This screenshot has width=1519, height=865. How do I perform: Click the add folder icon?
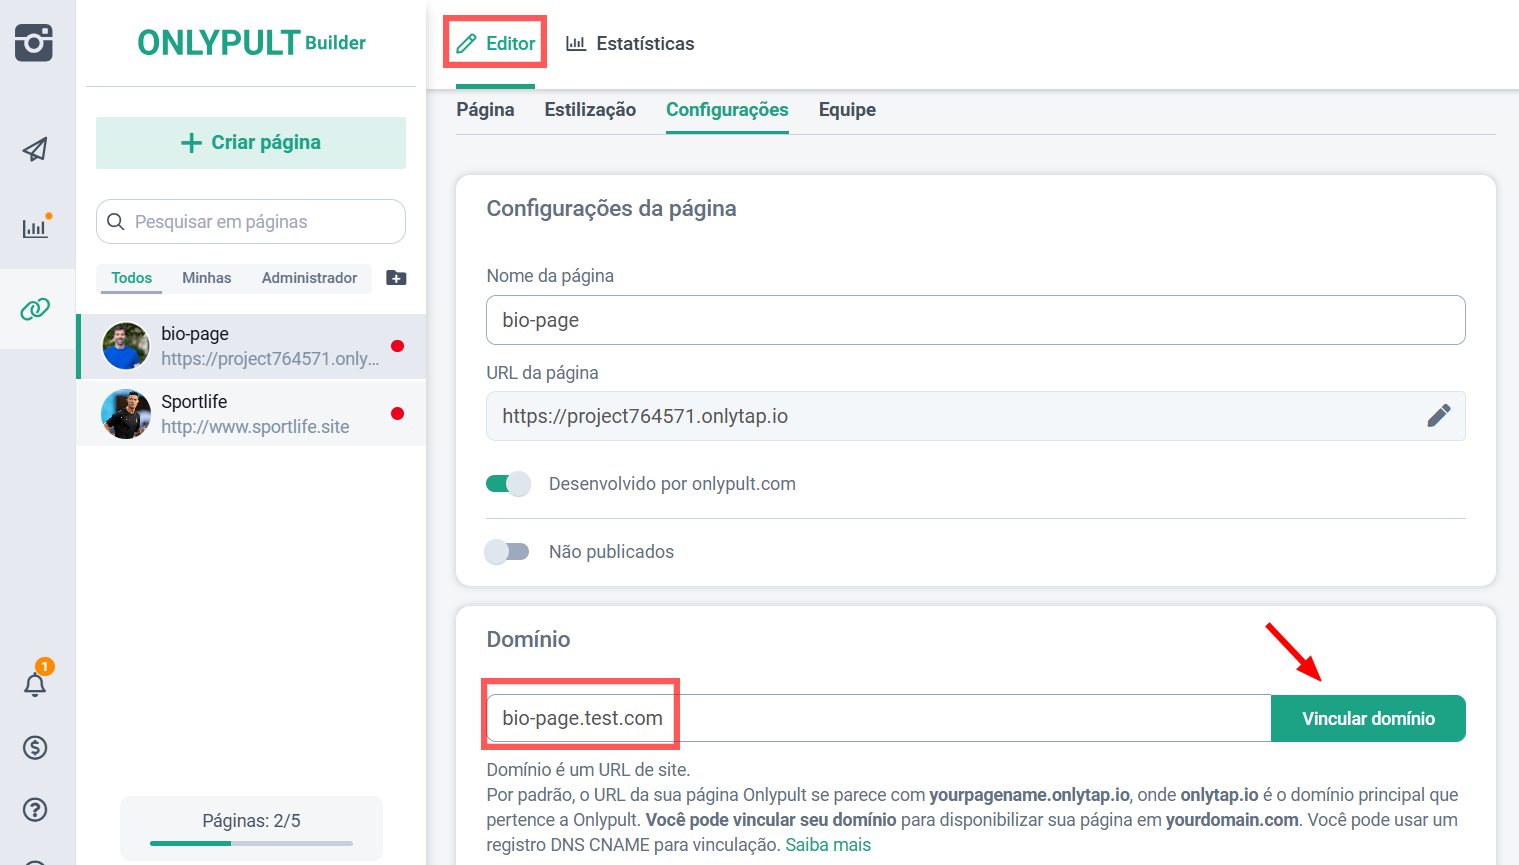pos(396,278)
